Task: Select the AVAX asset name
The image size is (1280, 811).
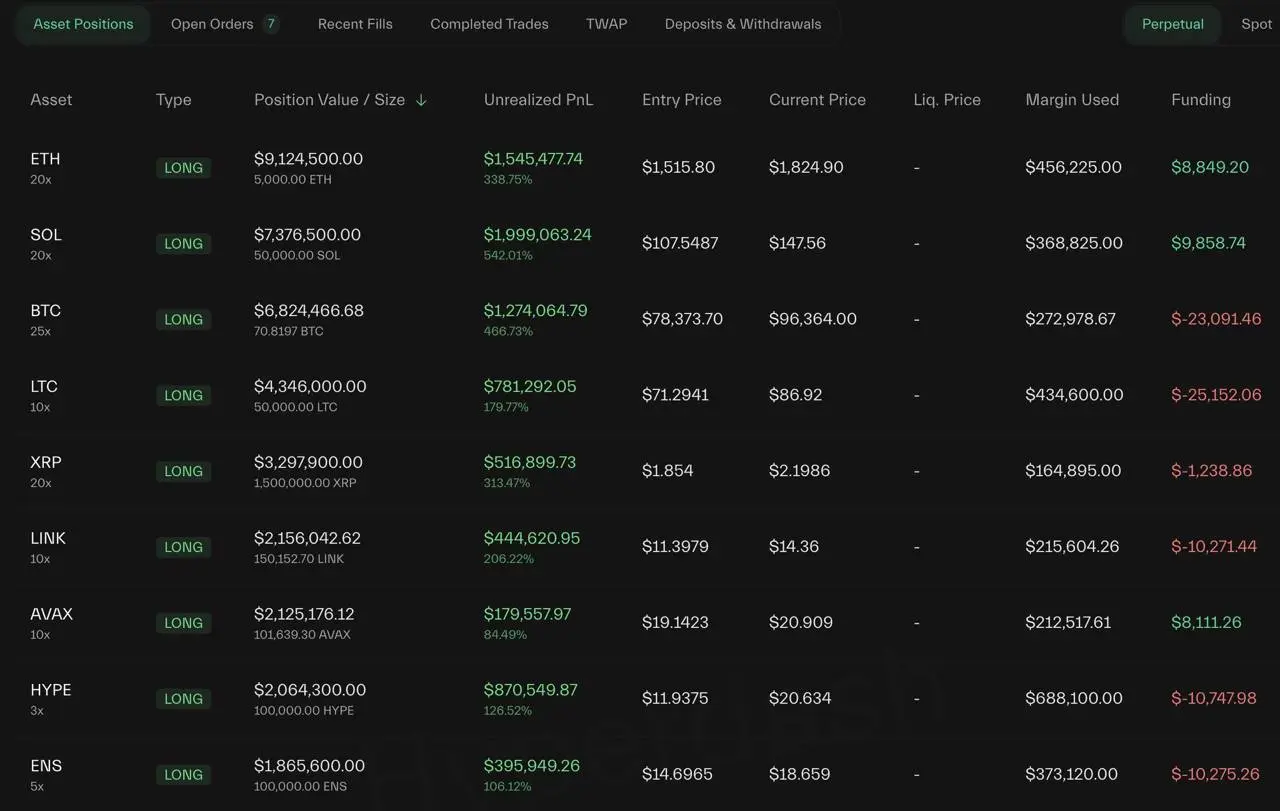Action: click(x=52, y=614)
